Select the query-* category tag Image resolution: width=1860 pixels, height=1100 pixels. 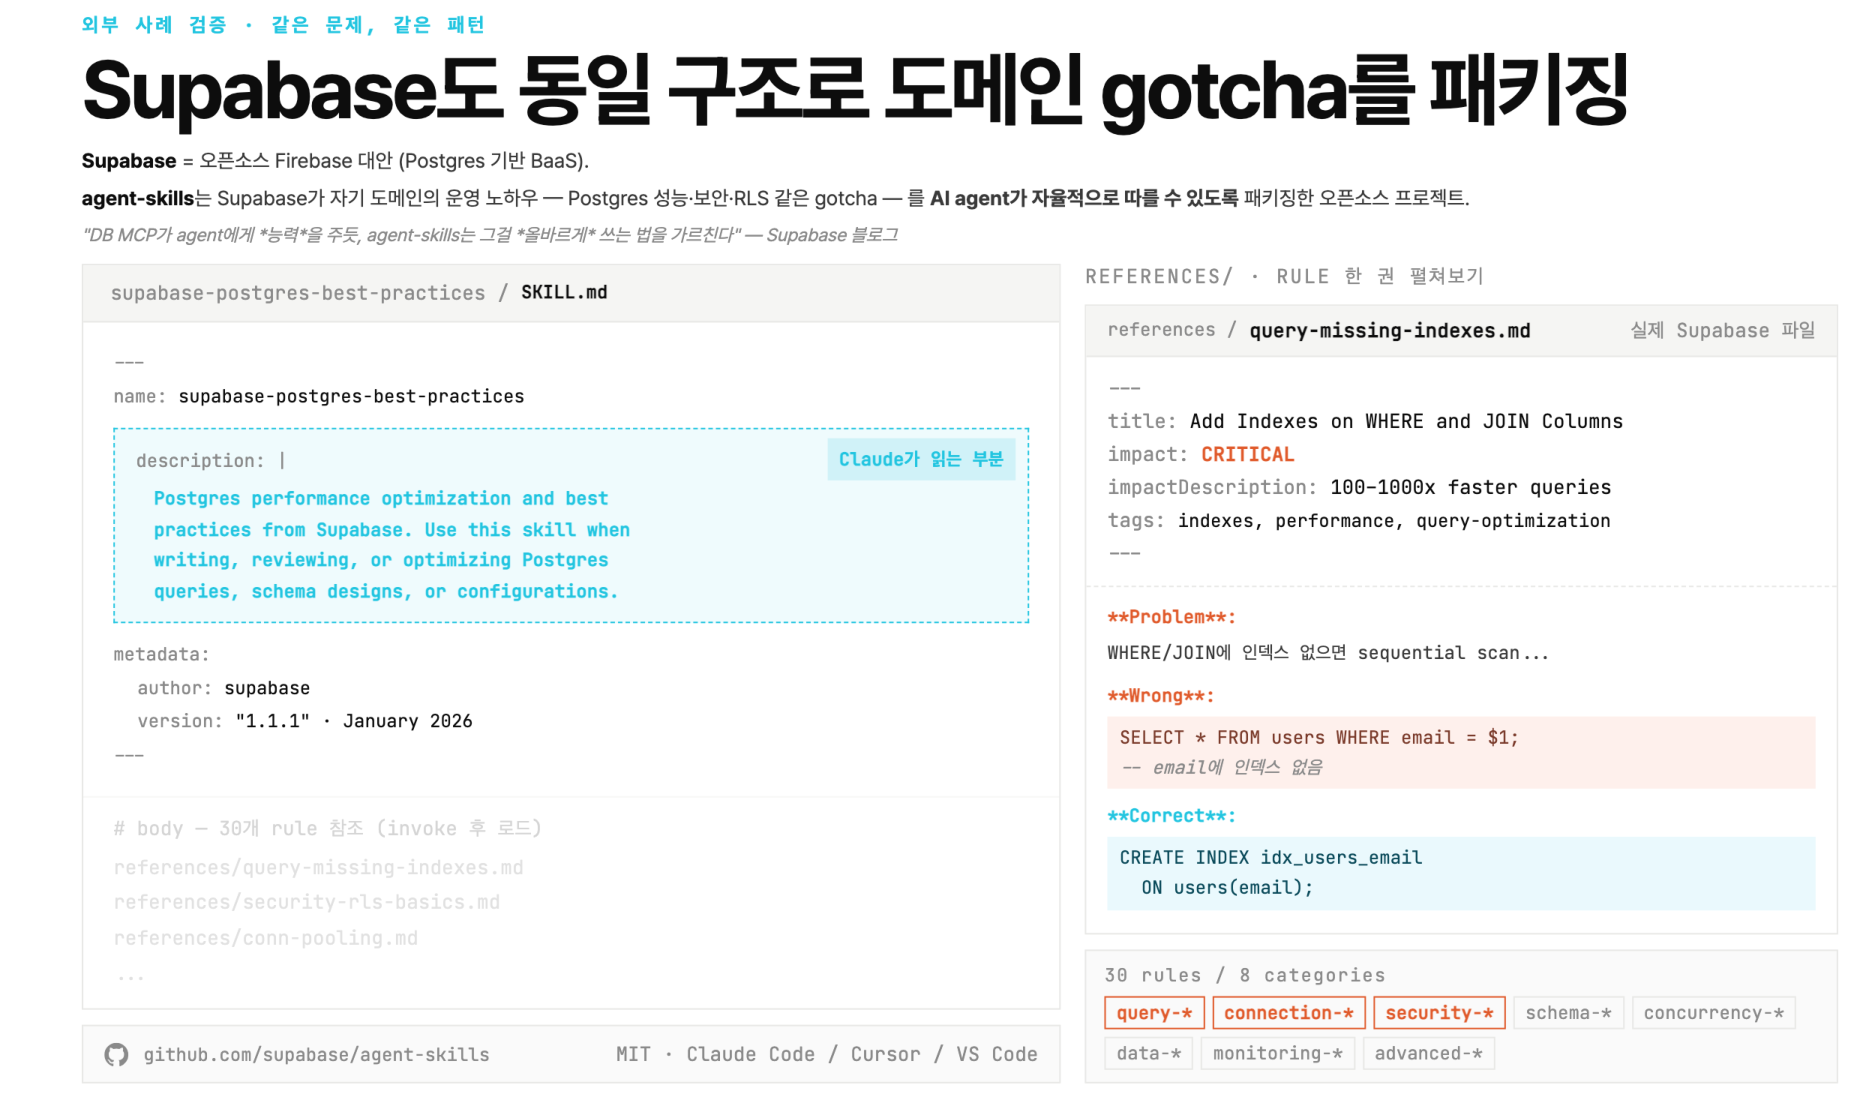(x=1154, y=1013)
